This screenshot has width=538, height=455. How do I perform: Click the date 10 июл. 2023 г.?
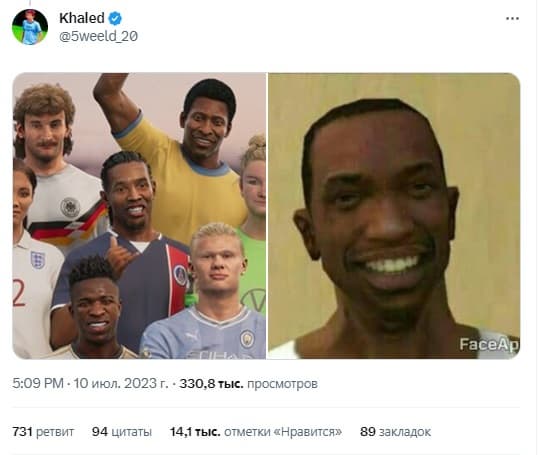coord(121,383)
